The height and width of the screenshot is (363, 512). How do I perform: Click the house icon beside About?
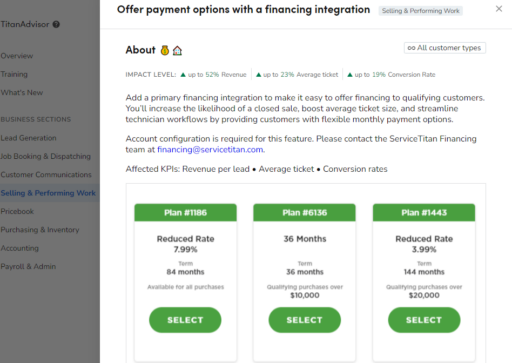pos(177,51)
